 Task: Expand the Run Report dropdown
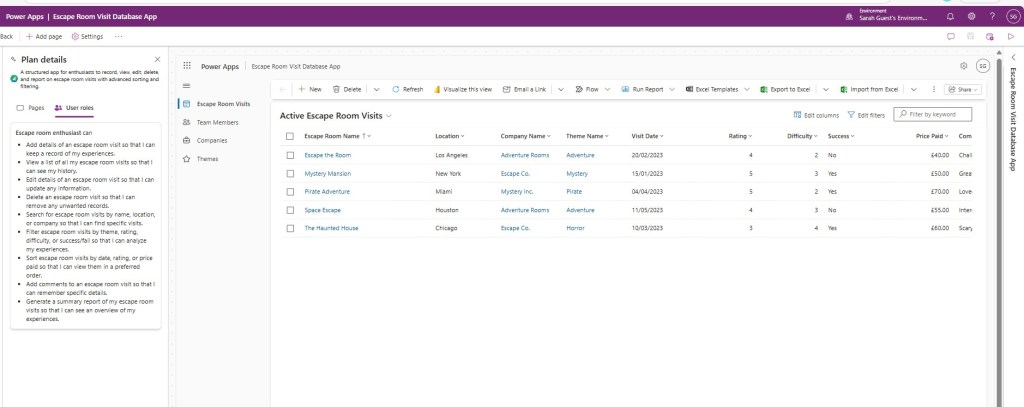coord(673,89)
